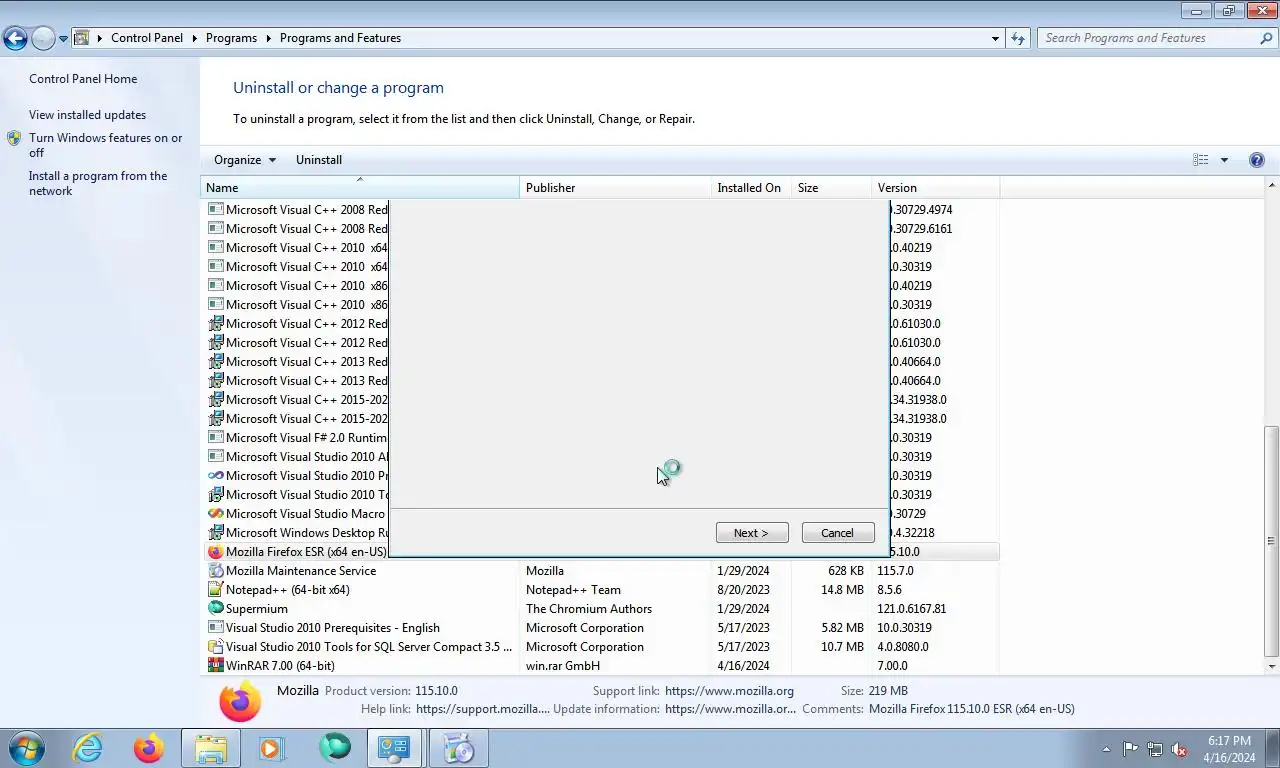Click the vertical scrollbar thumb
Viewport: 1280px width, 768px height.
(1272, 541)
